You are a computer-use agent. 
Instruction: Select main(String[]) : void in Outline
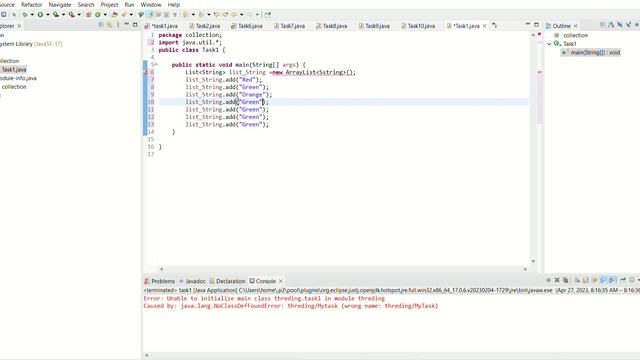coord(591,52)
